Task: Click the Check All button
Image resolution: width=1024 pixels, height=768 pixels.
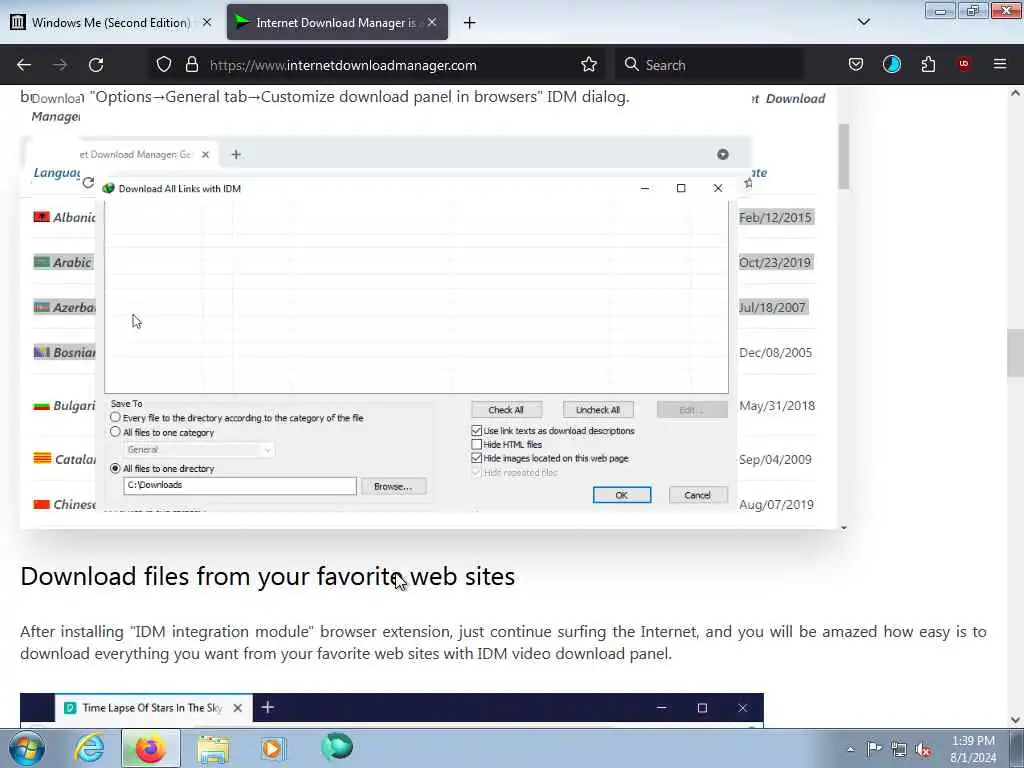Action: (506, 409)
